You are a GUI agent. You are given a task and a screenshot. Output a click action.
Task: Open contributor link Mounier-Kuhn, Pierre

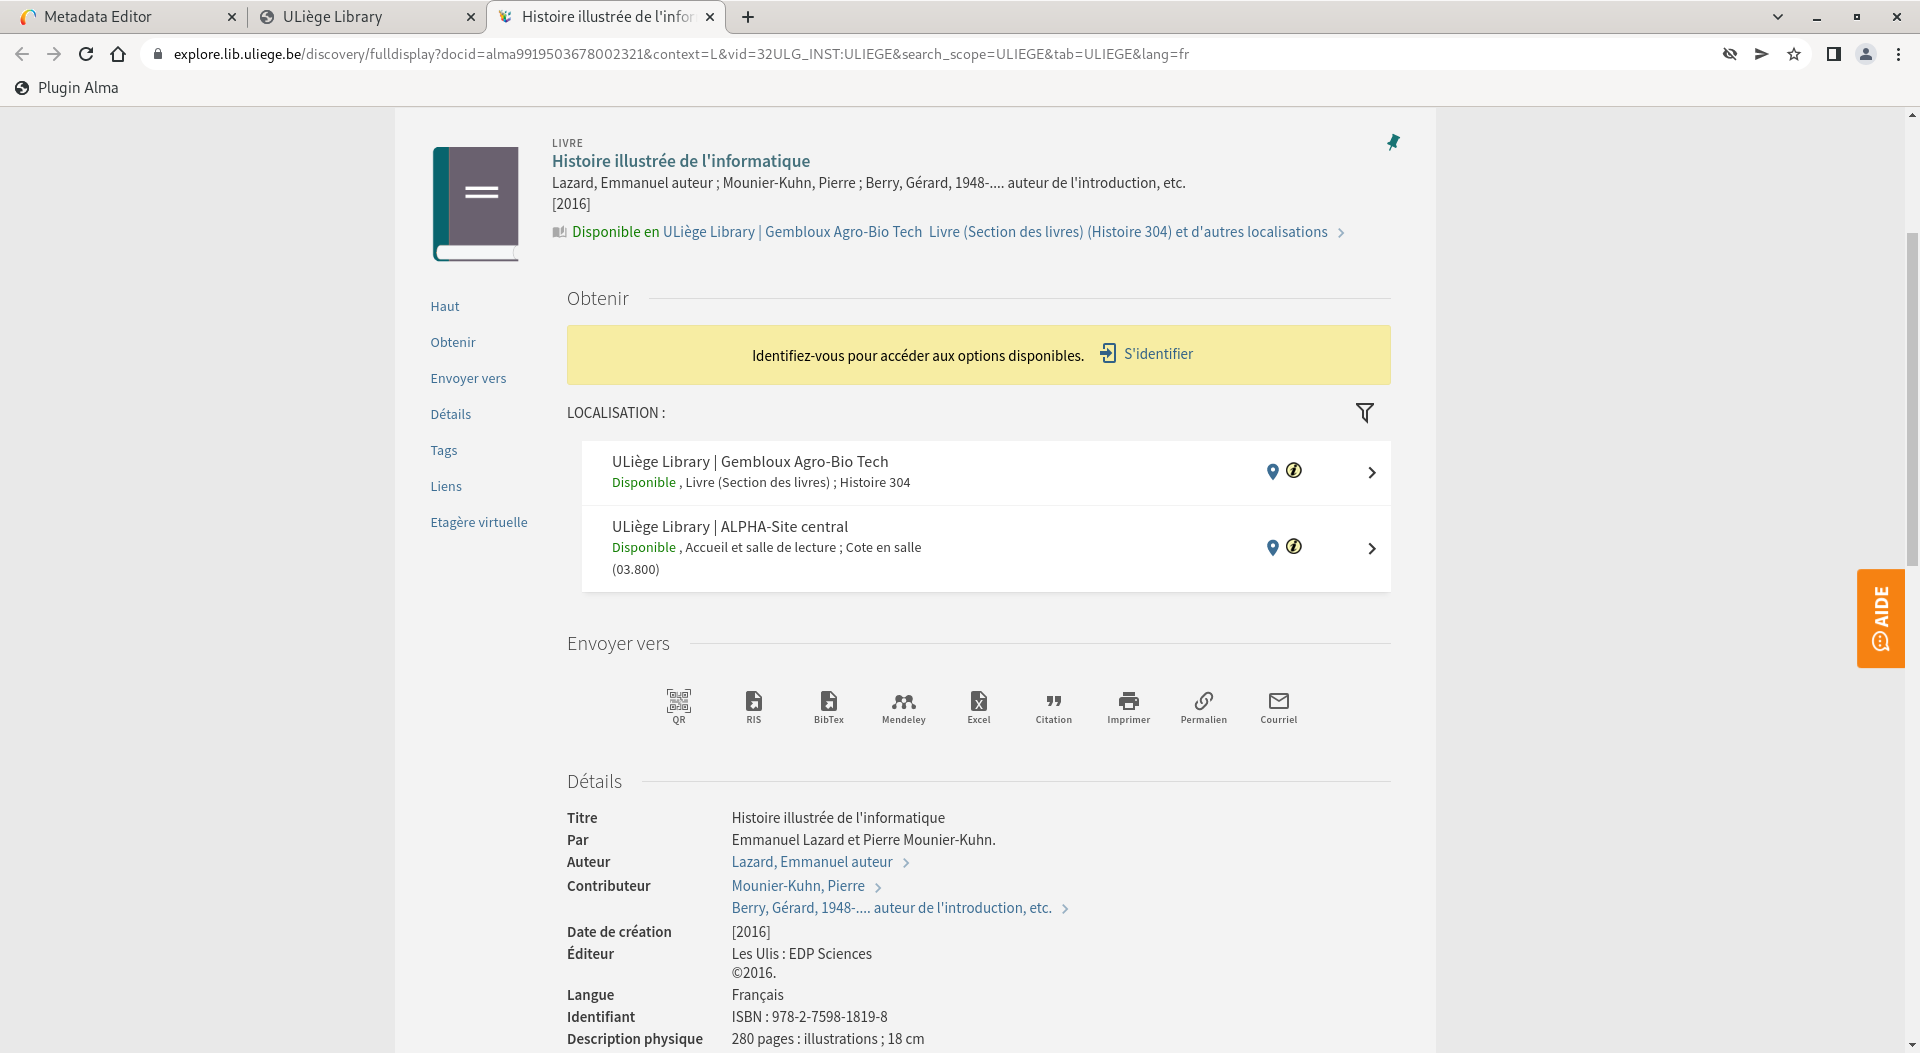[798, 886]
